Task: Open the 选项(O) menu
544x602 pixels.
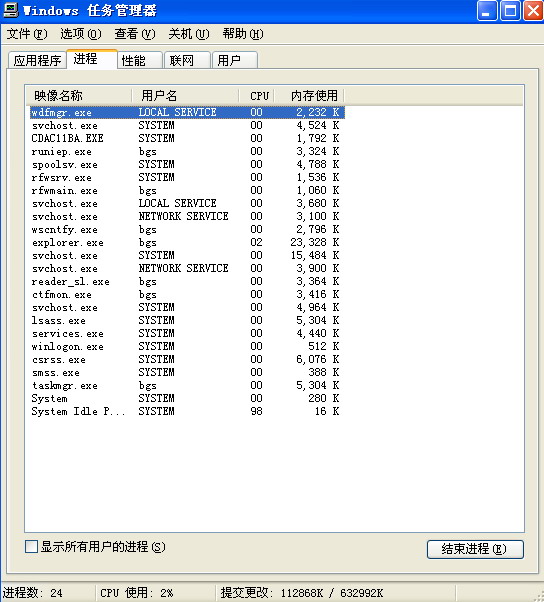Action: pyautogui.click(x=81, y=34)
